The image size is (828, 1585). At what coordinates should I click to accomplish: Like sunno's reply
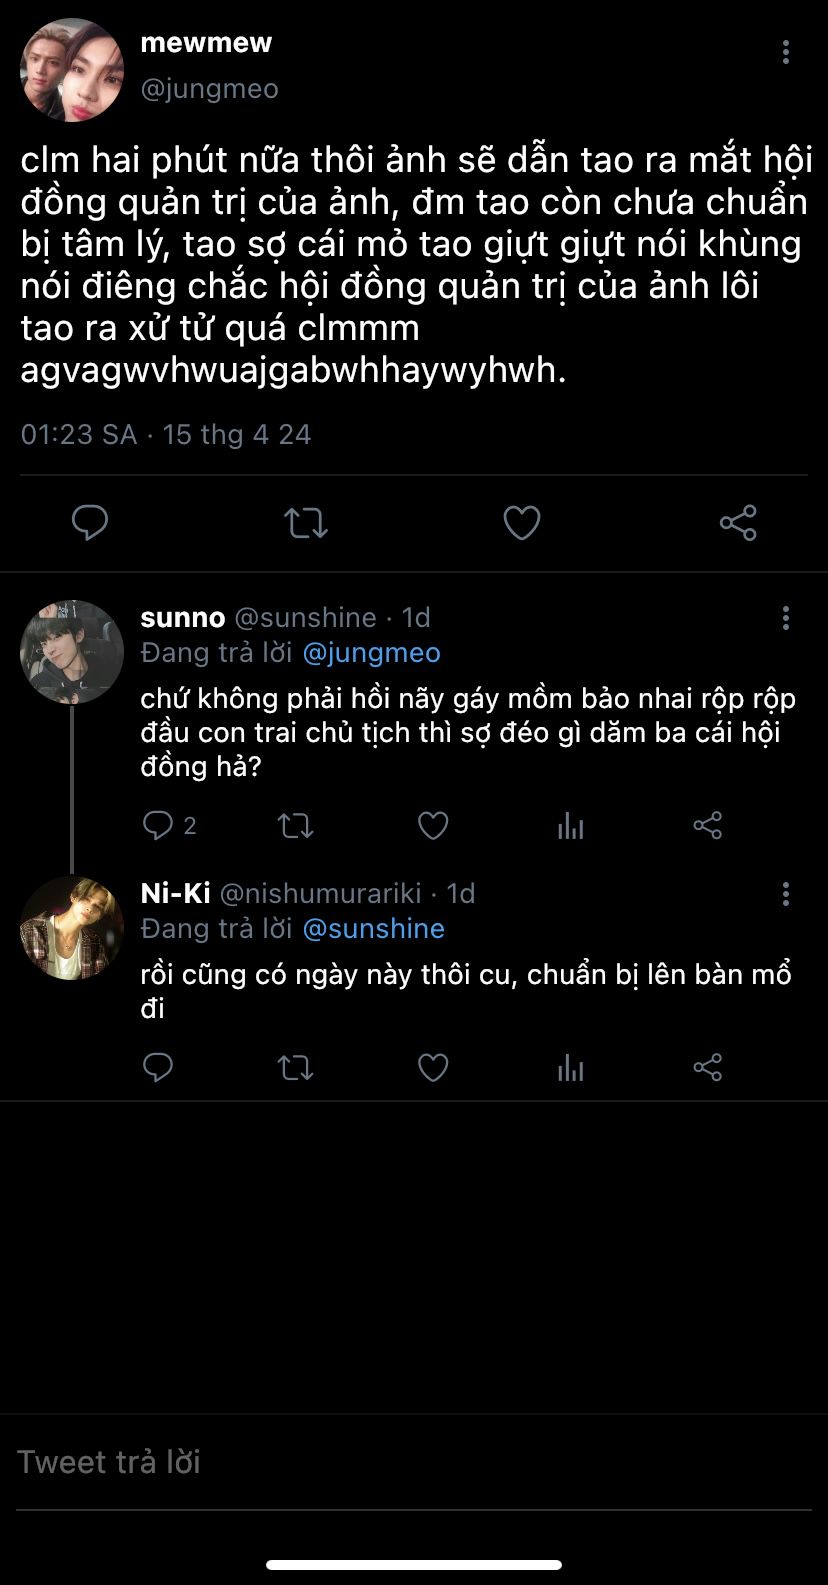(x=432, y=825)
